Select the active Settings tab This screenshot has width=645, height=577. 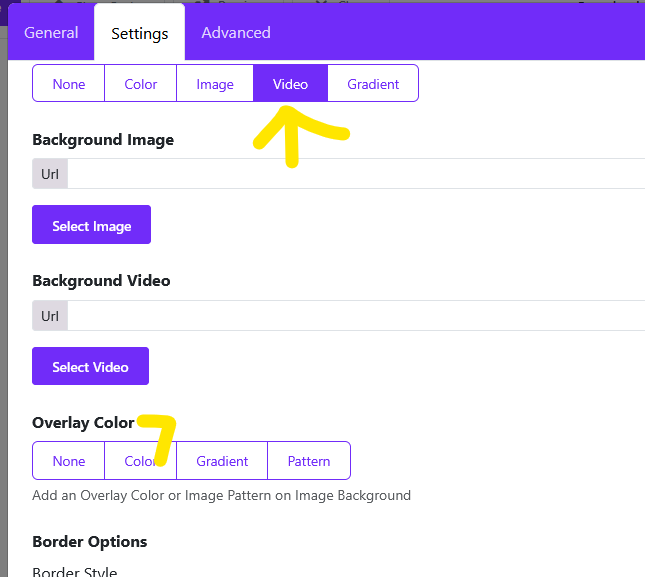click(140, 34)
